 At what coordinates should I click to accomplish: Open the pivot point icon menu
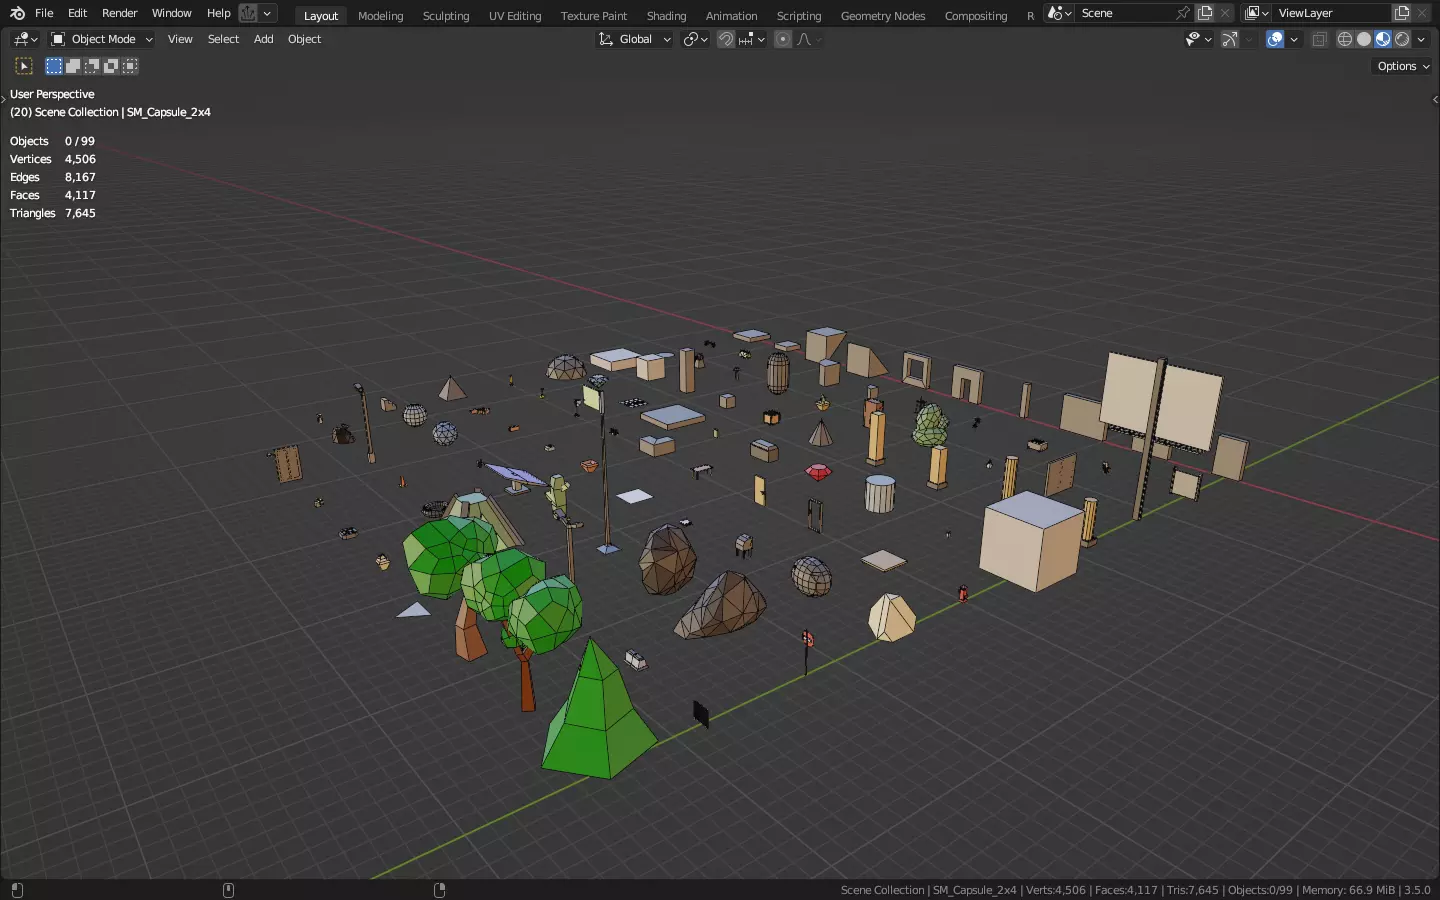[696, 39]
